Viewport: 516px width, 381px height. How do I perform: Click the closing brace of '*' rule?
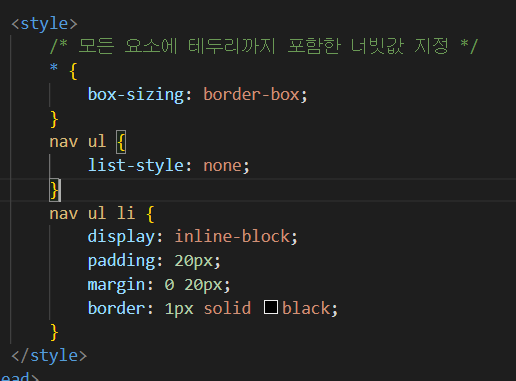coord(54,119)
